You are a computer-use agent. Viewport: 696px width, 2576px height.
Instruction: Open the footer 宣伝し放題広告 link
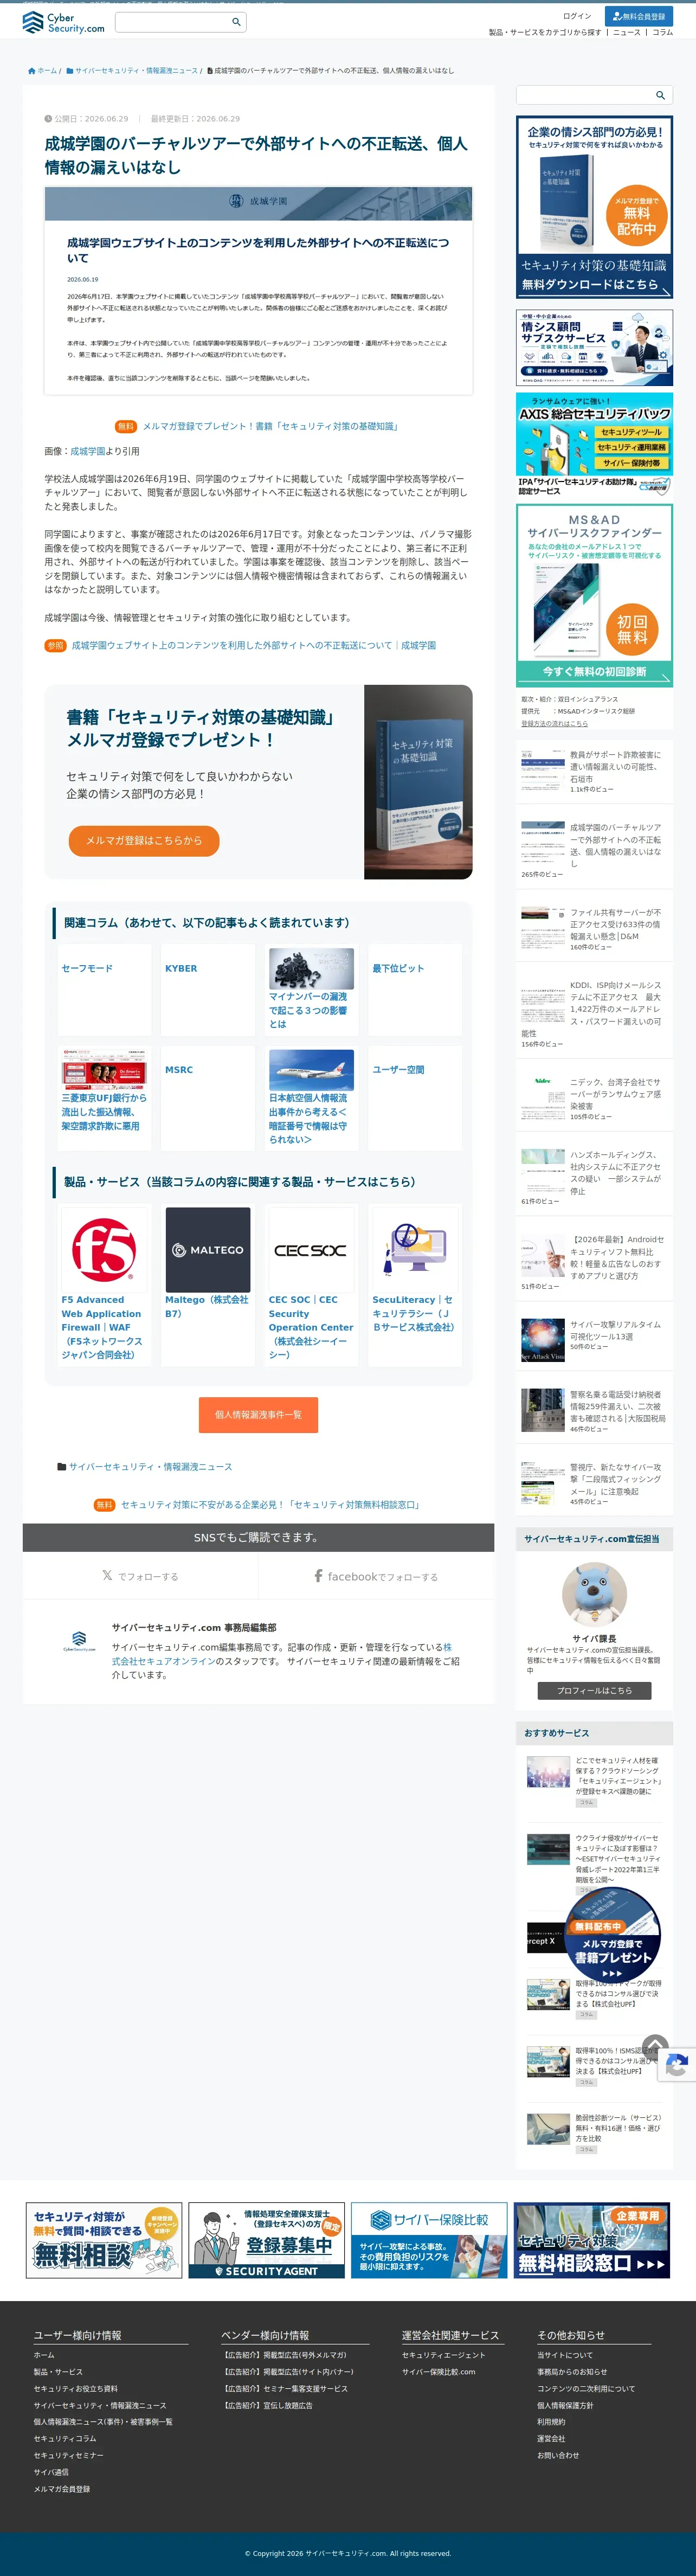click(x=267, y=2405)
